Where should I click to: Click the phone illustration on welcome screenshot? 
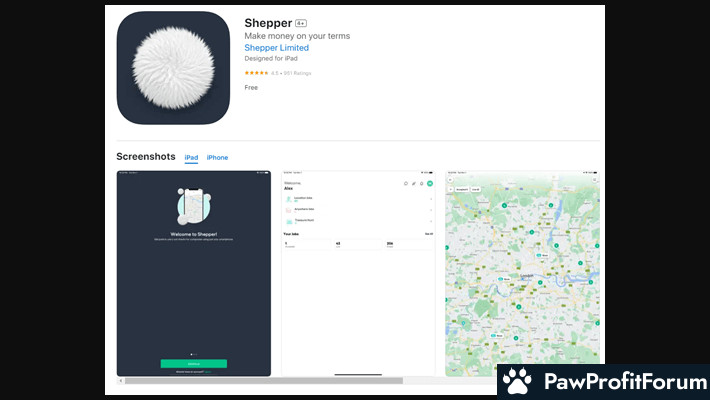tap(194, 205)
